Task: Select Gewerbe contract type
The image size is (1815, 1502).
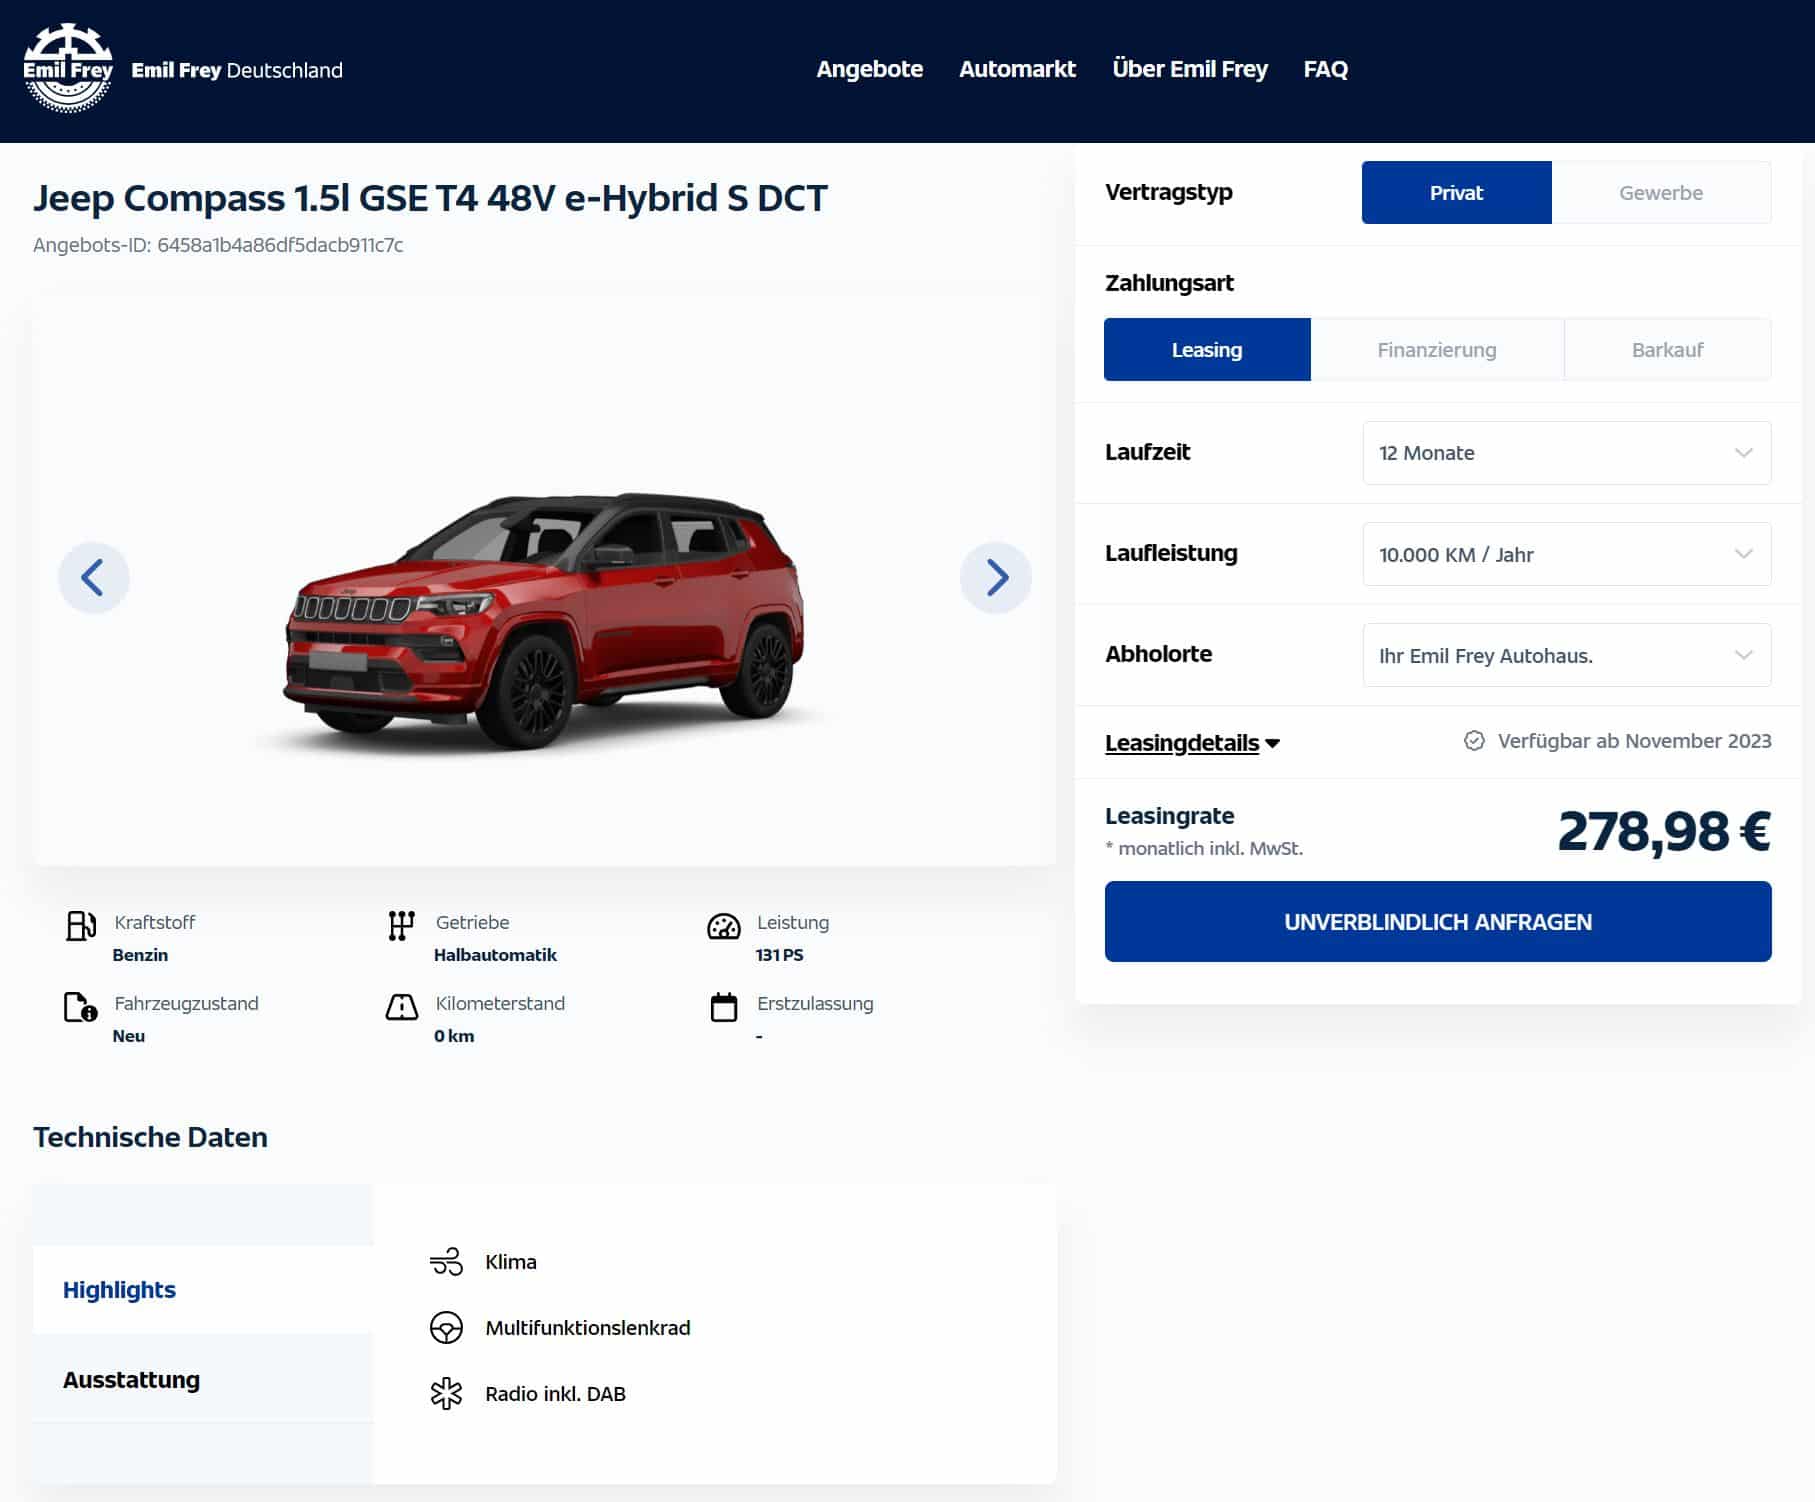Action: coord(1661,192)
